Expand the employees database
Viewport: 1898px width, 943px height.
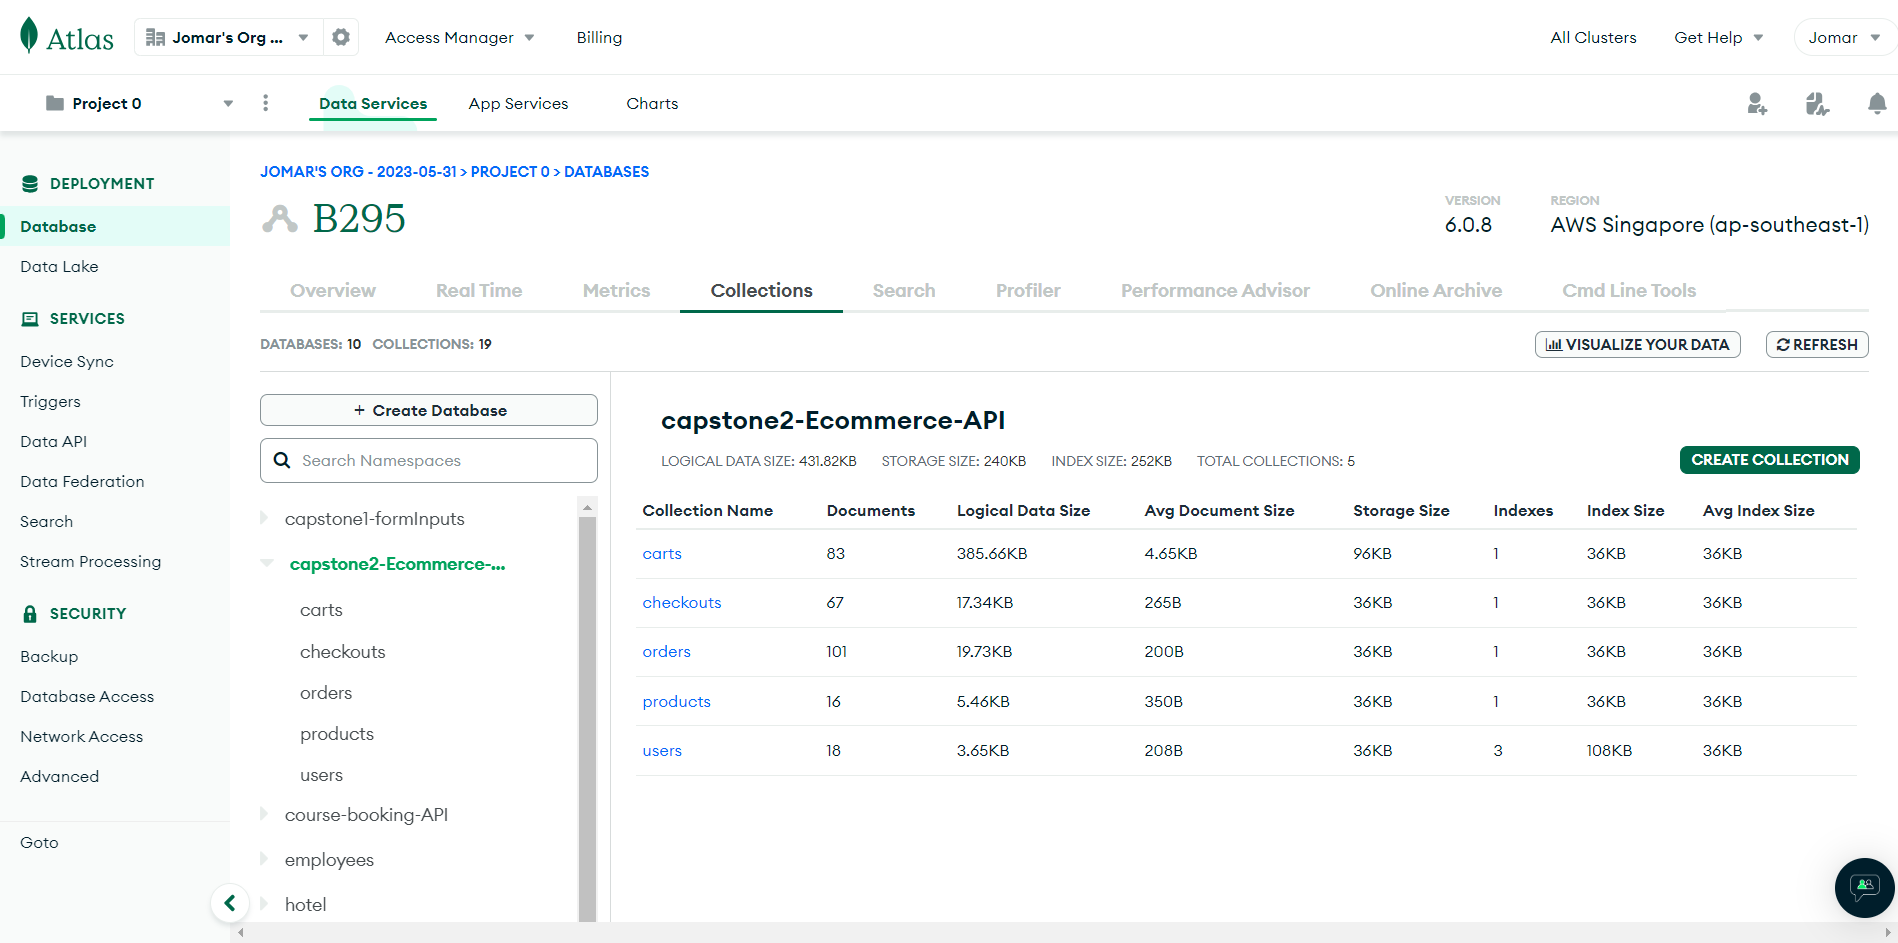click(x=264, y=859)
